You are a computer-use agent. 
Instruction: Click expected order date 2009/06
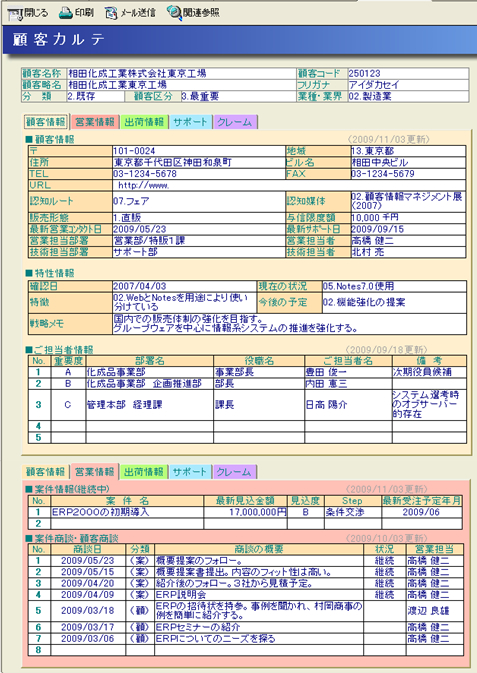(421, 512)
